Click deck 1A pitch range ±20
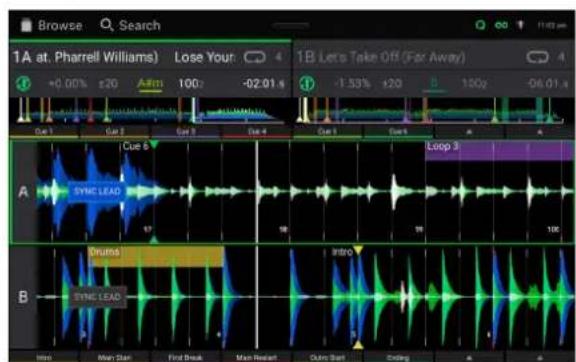Image resolution: width=576 pixels, height=362 pixels. coord(108,84)
